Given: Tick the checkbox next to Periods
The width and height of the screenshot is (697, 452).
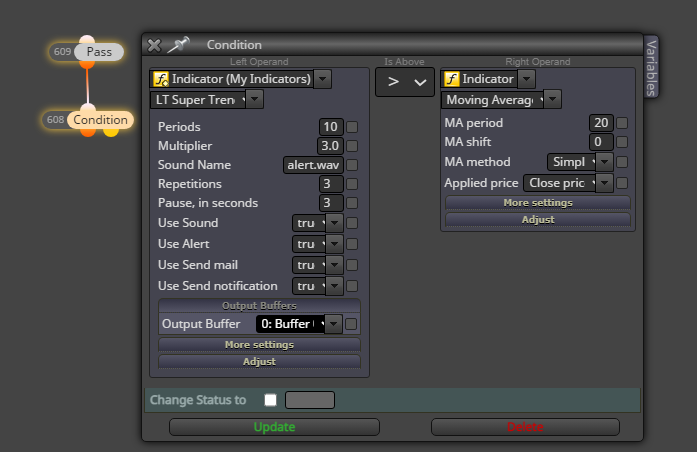Looking at the screenshot, I should pos(352,127).
